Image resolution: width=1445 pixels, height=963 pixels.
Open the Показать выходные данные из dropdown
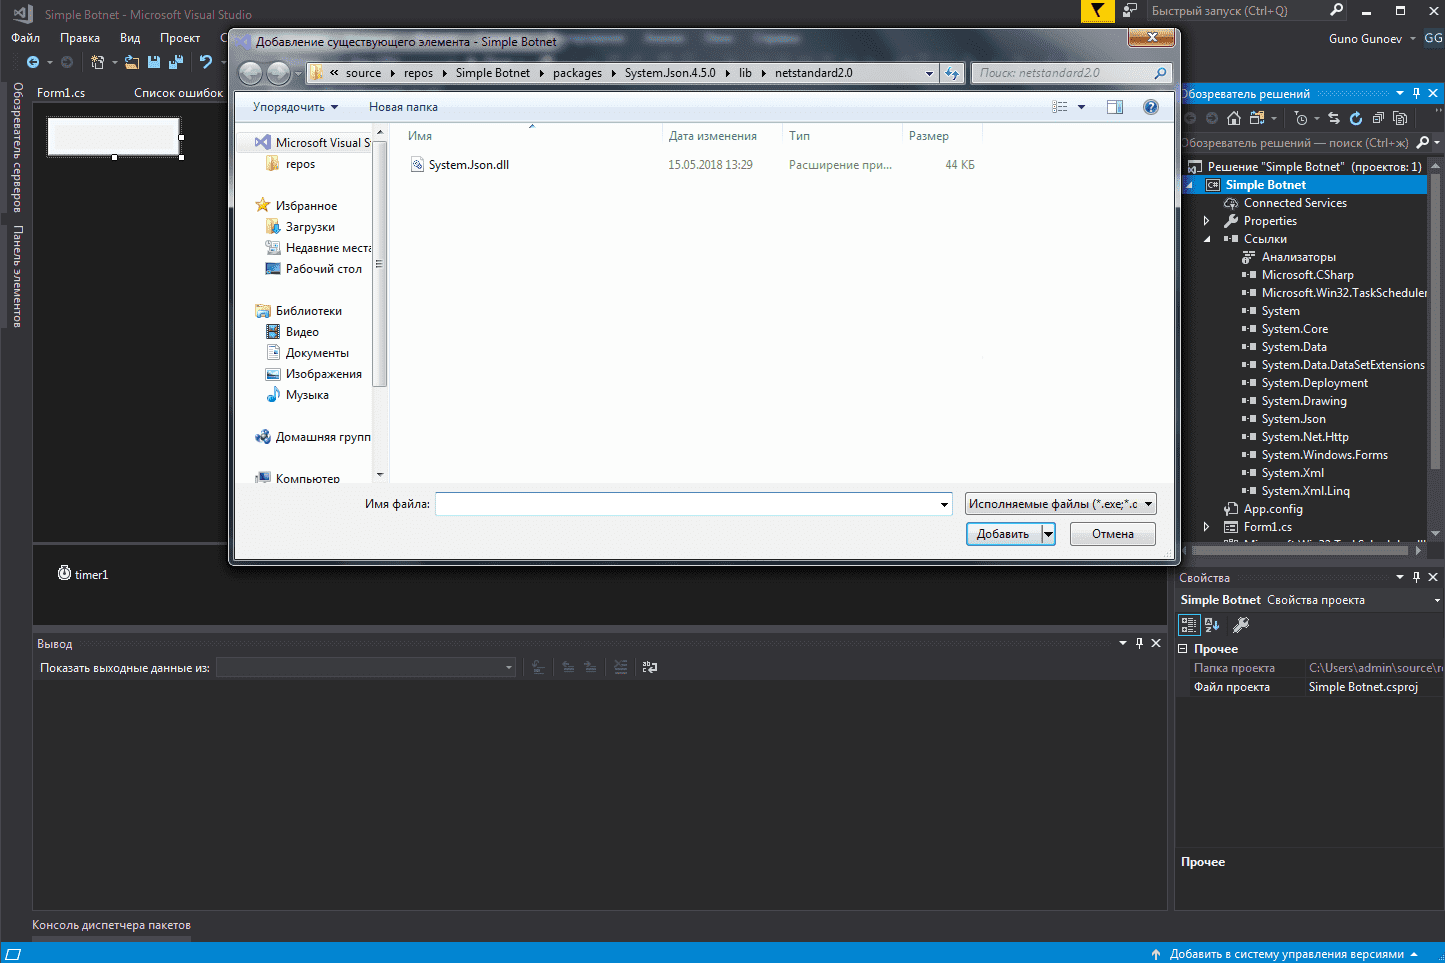pyautogui.click(x=366, y=667)
